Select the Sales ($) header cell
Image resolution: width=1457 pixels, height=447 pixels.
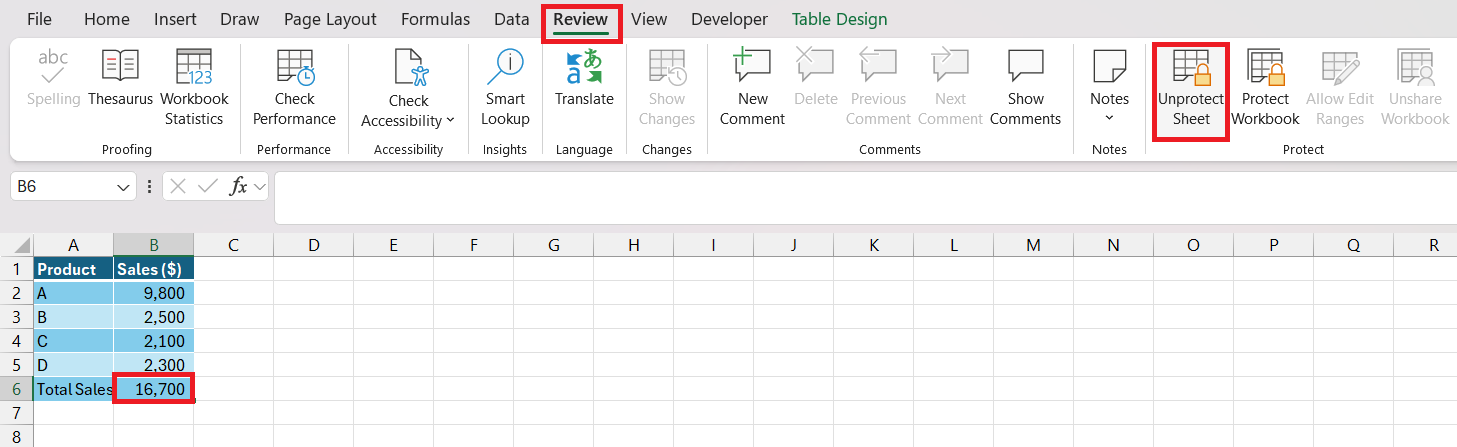click(x=153, y=269)
